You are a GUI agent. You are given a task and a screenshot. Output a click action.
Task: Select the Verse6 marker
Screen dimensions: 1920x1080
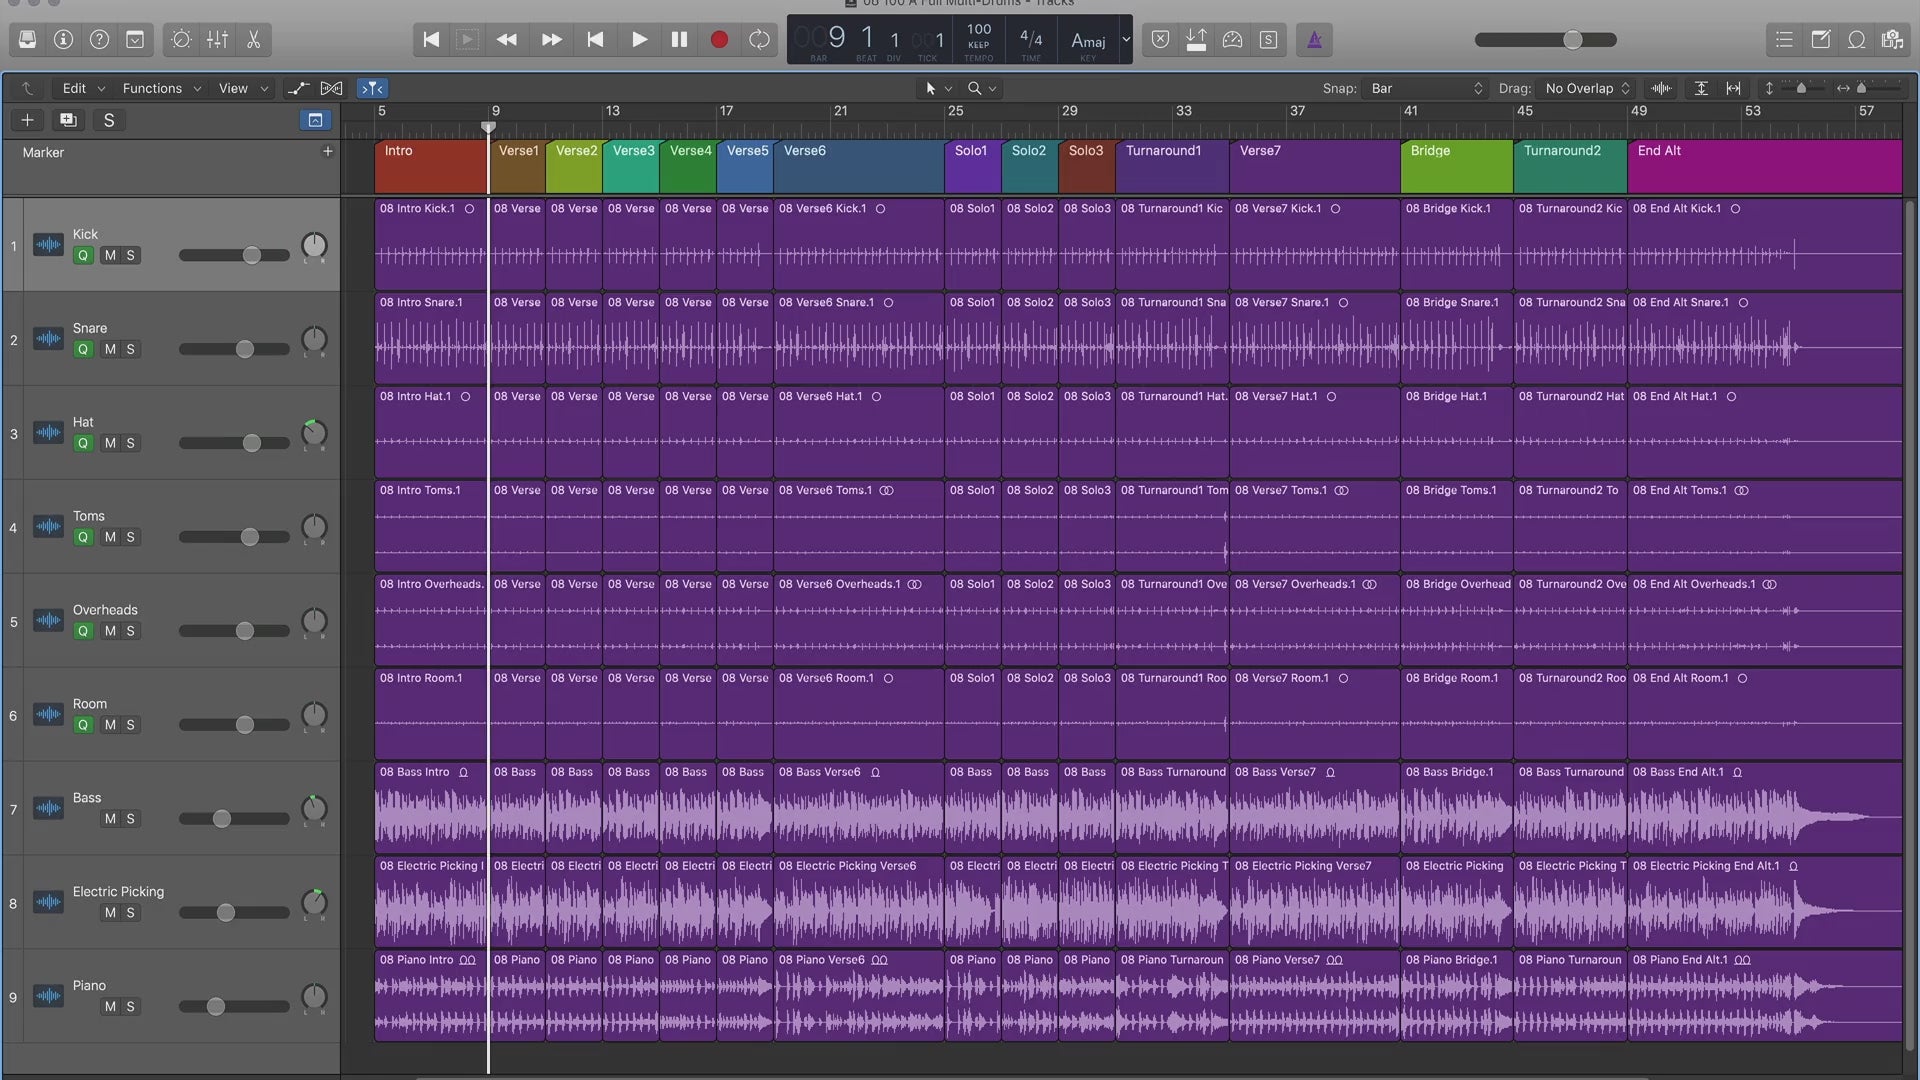click(859, 165)
